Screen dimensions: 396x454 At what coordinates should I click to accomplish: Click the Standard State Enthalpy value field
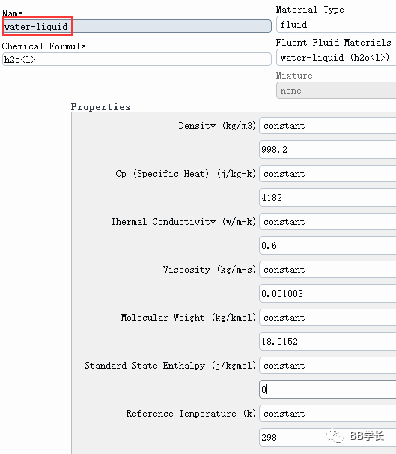coord(328,389)
